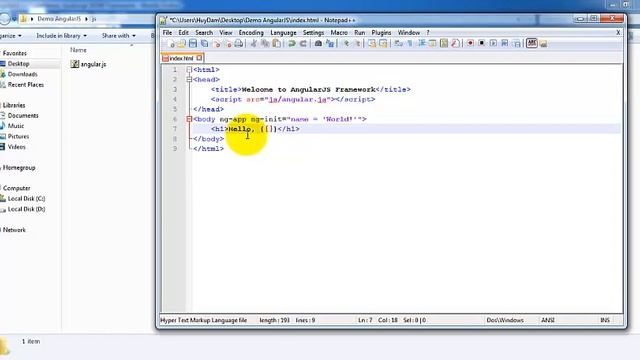
Task: Click ANSI encoding in the status bar
Action: click(x=548, y=320)
